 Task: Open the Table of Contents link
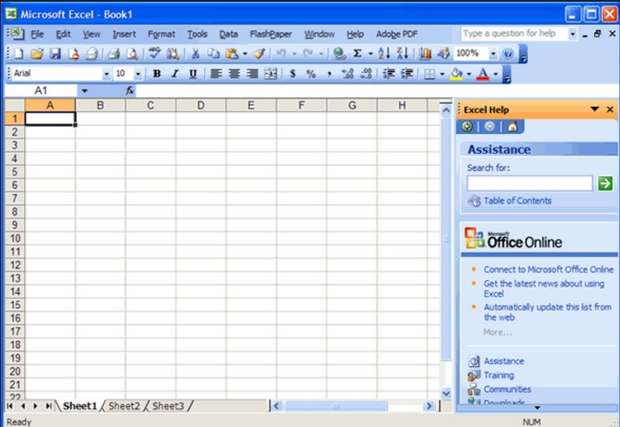coord(517,201)
